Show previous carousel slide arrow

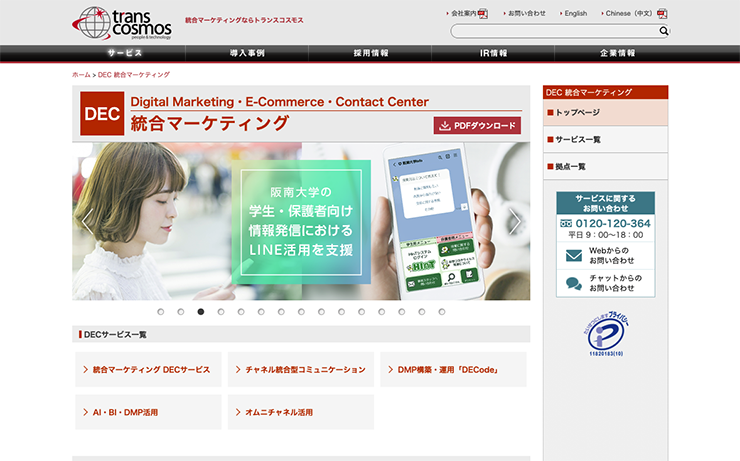pos(87,221)
